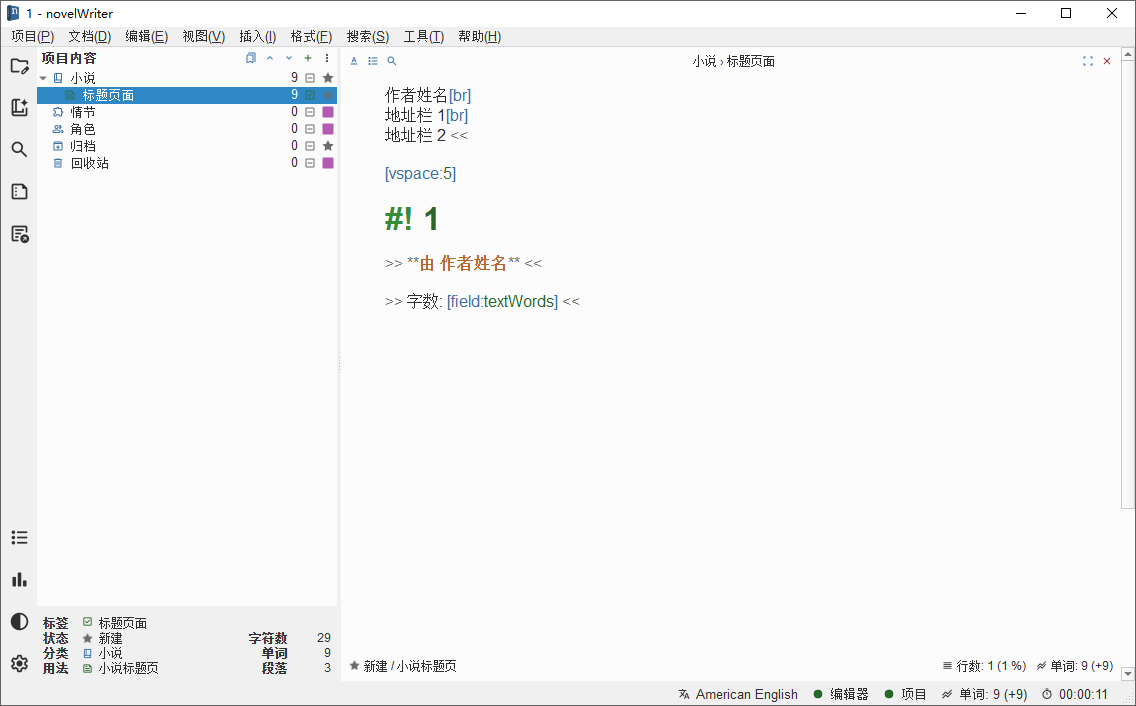Collapse the 小说 folder in project tree

pos(42,77)
